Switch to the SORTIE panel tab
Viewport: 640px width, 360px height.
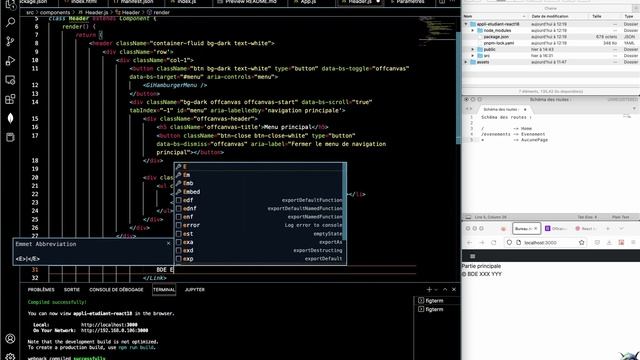click(x=72, y=289)
